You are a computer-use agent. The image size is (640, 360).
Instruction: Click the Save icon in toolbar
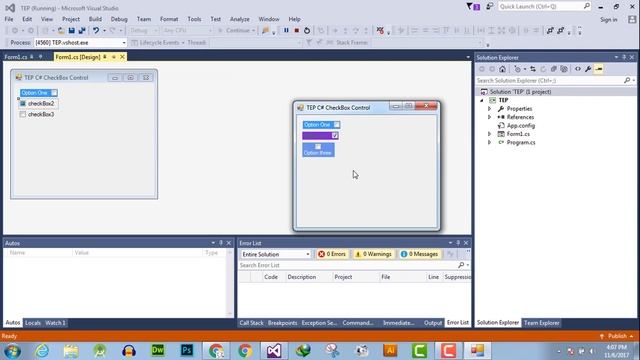(71, 31)
